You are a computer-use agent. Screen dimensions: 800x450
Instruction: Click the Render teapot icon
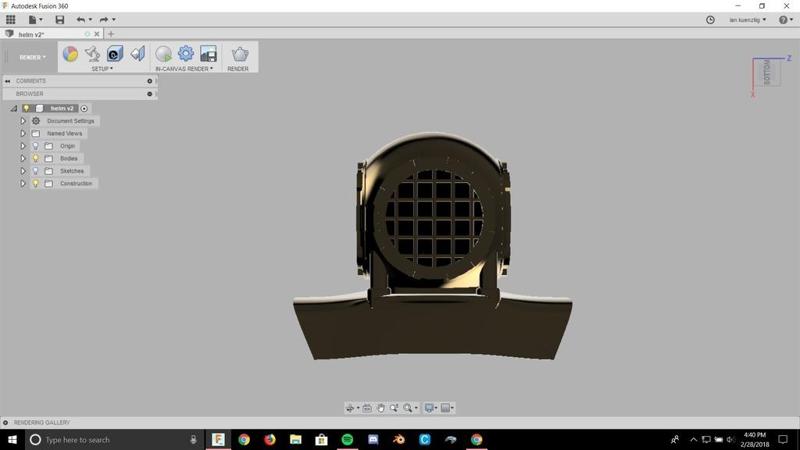point(240,54)
